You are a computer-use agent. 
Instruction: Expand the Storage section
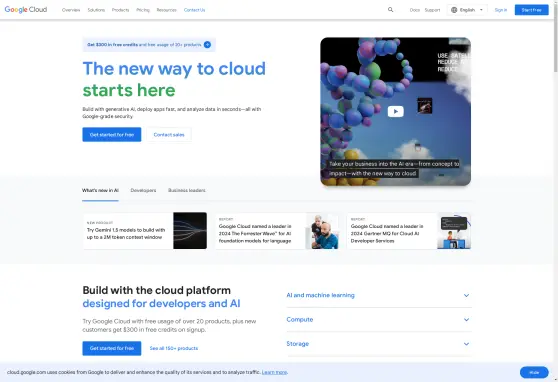coord(379,344)
